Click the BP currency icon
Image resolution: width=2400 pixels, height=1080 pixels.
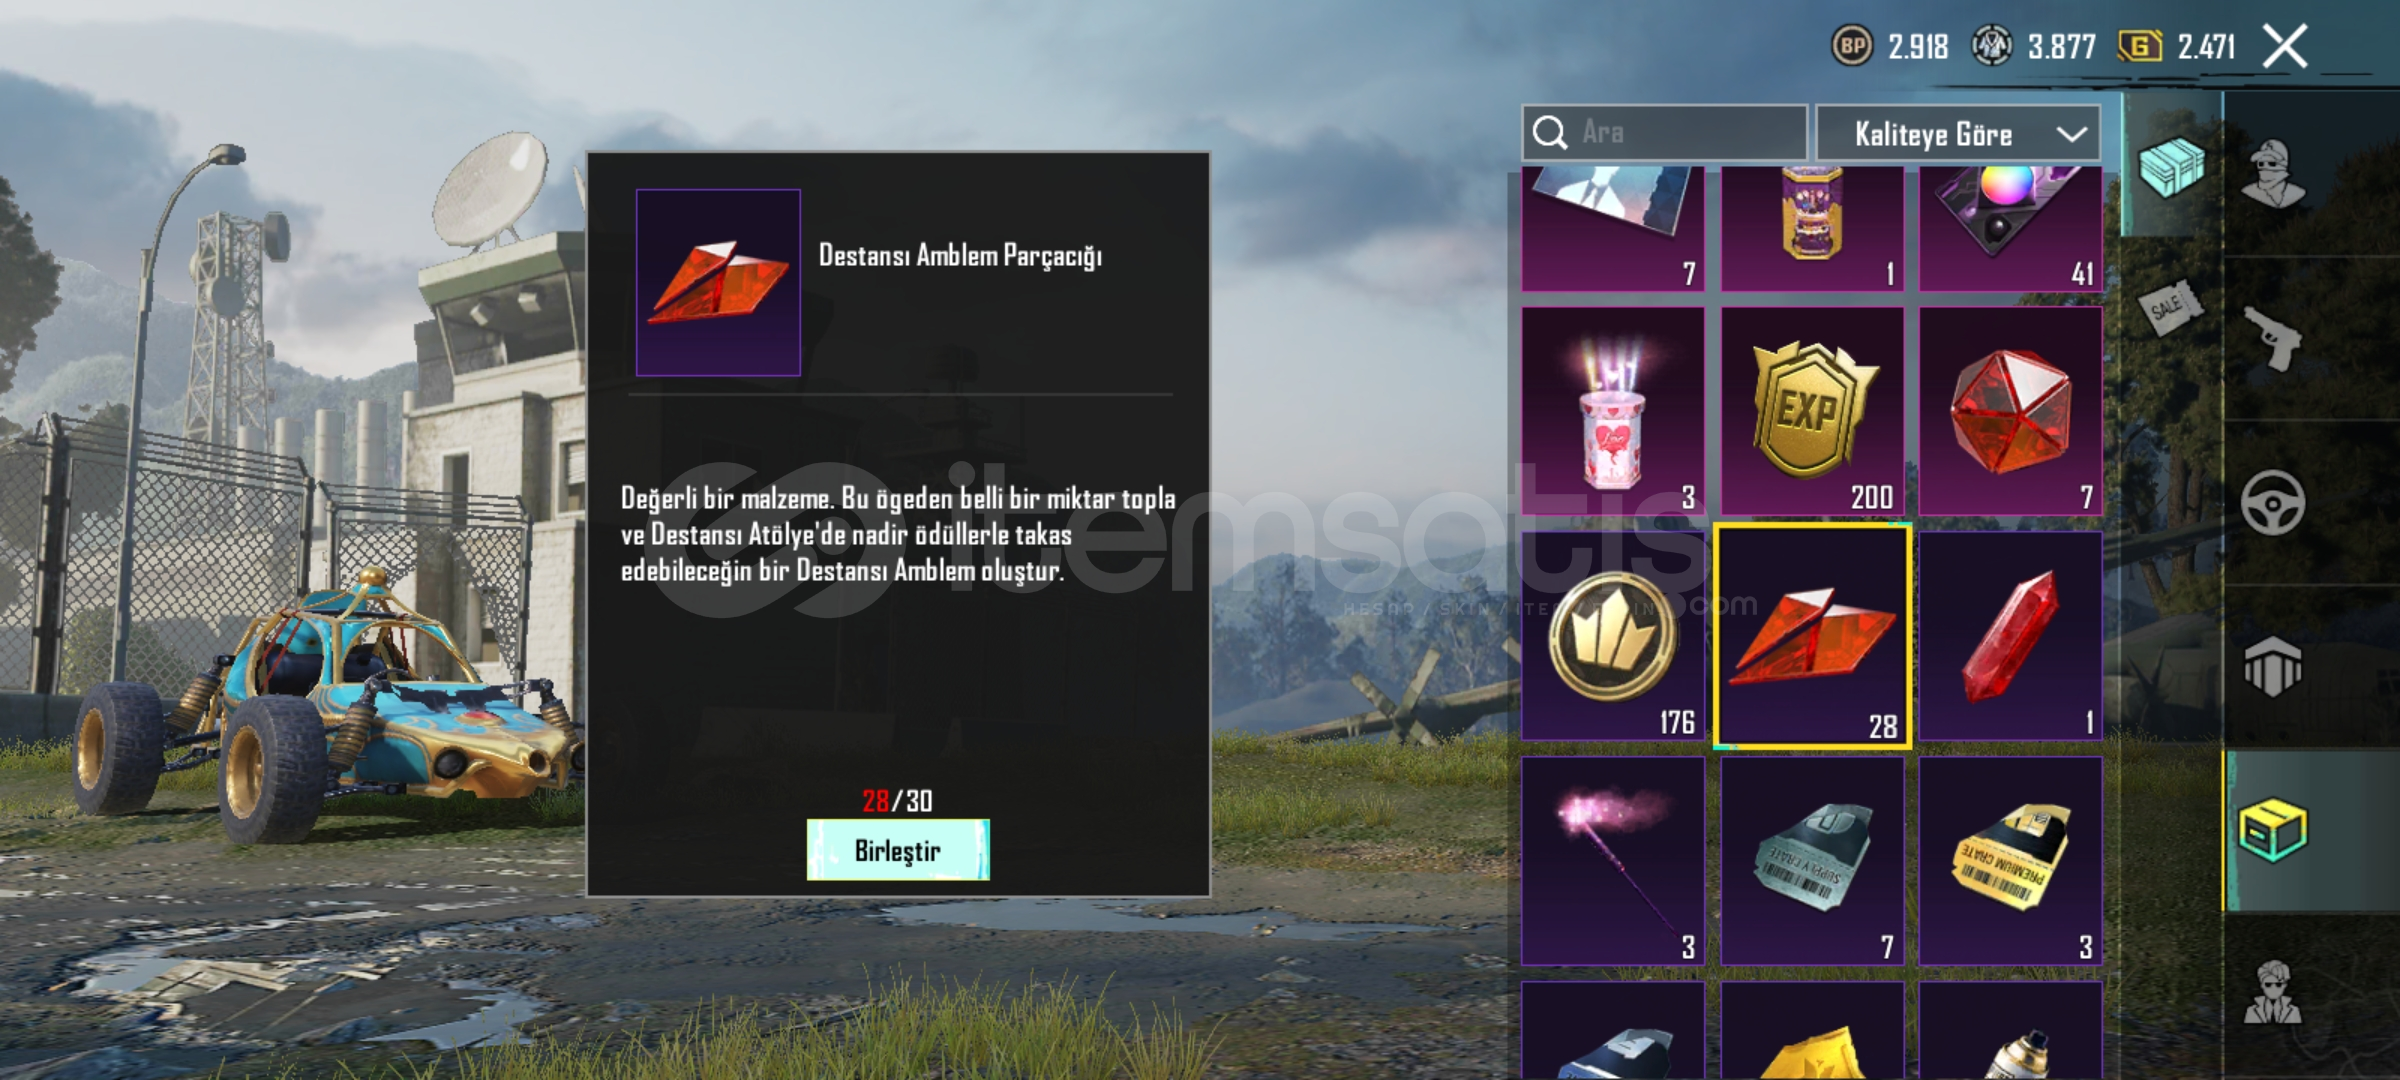click(x=1852, y=46)
